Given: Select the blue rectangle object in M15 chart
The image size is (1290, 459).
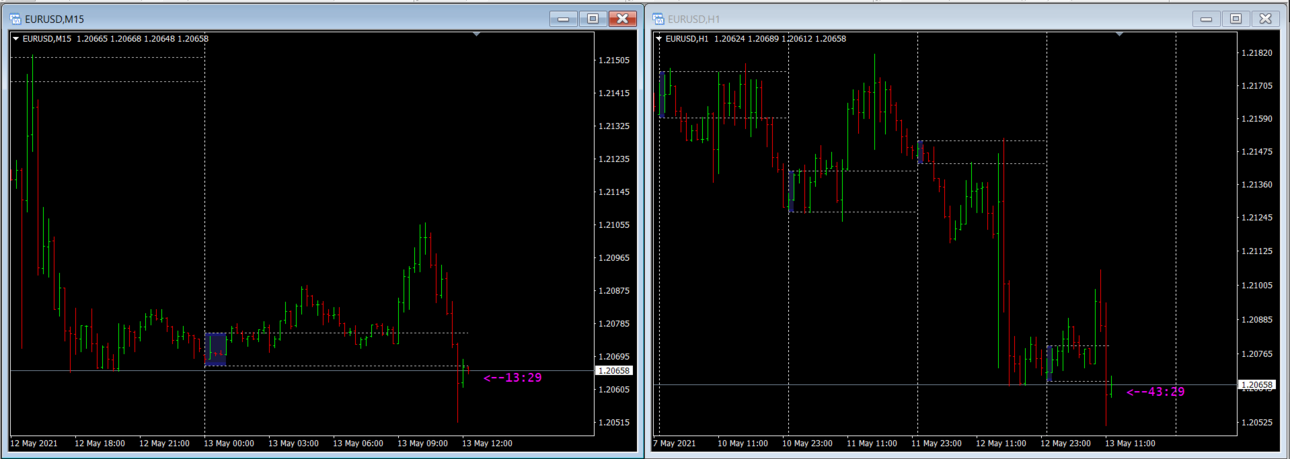Looking at the screenshot, I should point(215,349).
